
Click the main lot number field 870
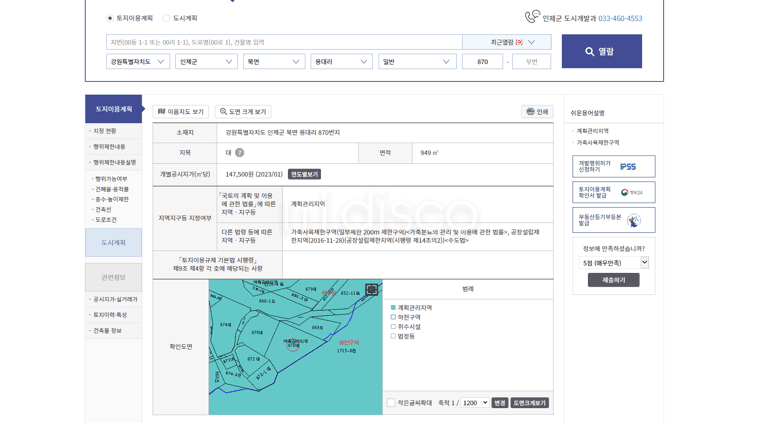[482, 62]
